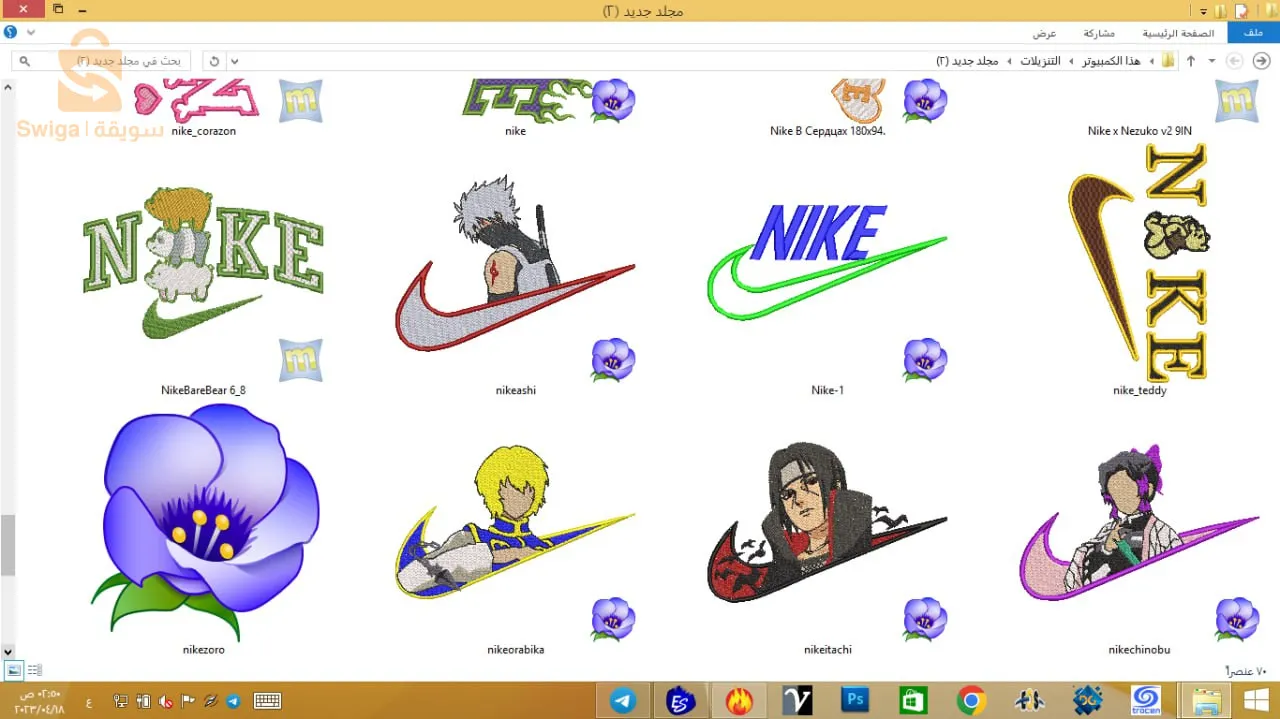Open the recent locations dropdown arrow
Screen dimensions: 1280x719
point(1212,61)
